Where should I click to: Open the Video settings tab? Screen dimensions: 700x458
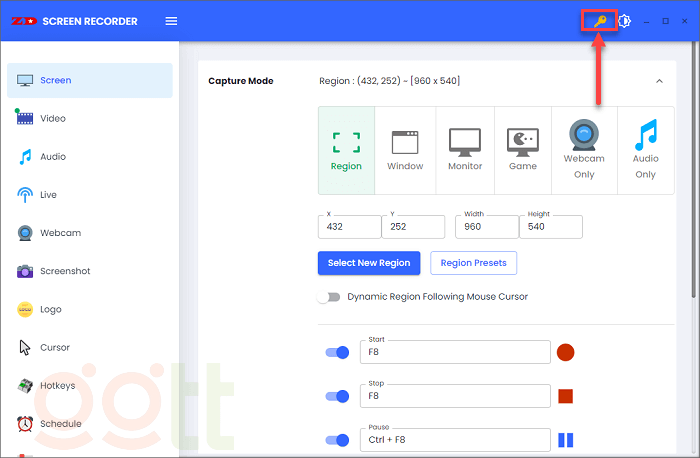pos(52,118)
